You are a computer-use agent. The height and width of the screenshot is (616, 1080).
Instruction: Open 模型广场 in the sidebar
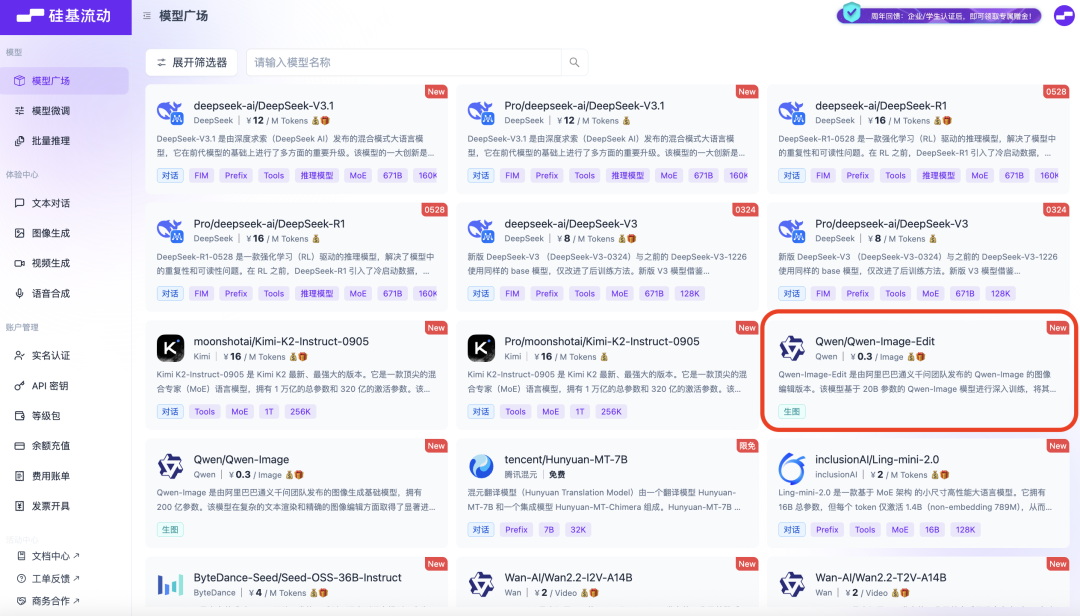pyautogui.click(x=64, y=81)
